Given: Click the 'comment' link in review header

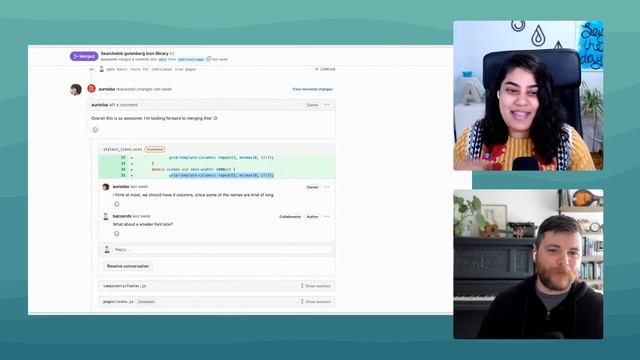Looking at the screenshot, I should (x=129, y=105).
